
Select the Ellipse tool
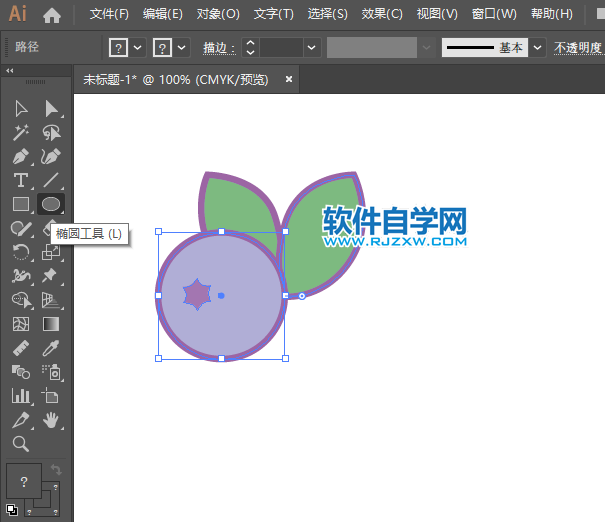click(51, 204)
